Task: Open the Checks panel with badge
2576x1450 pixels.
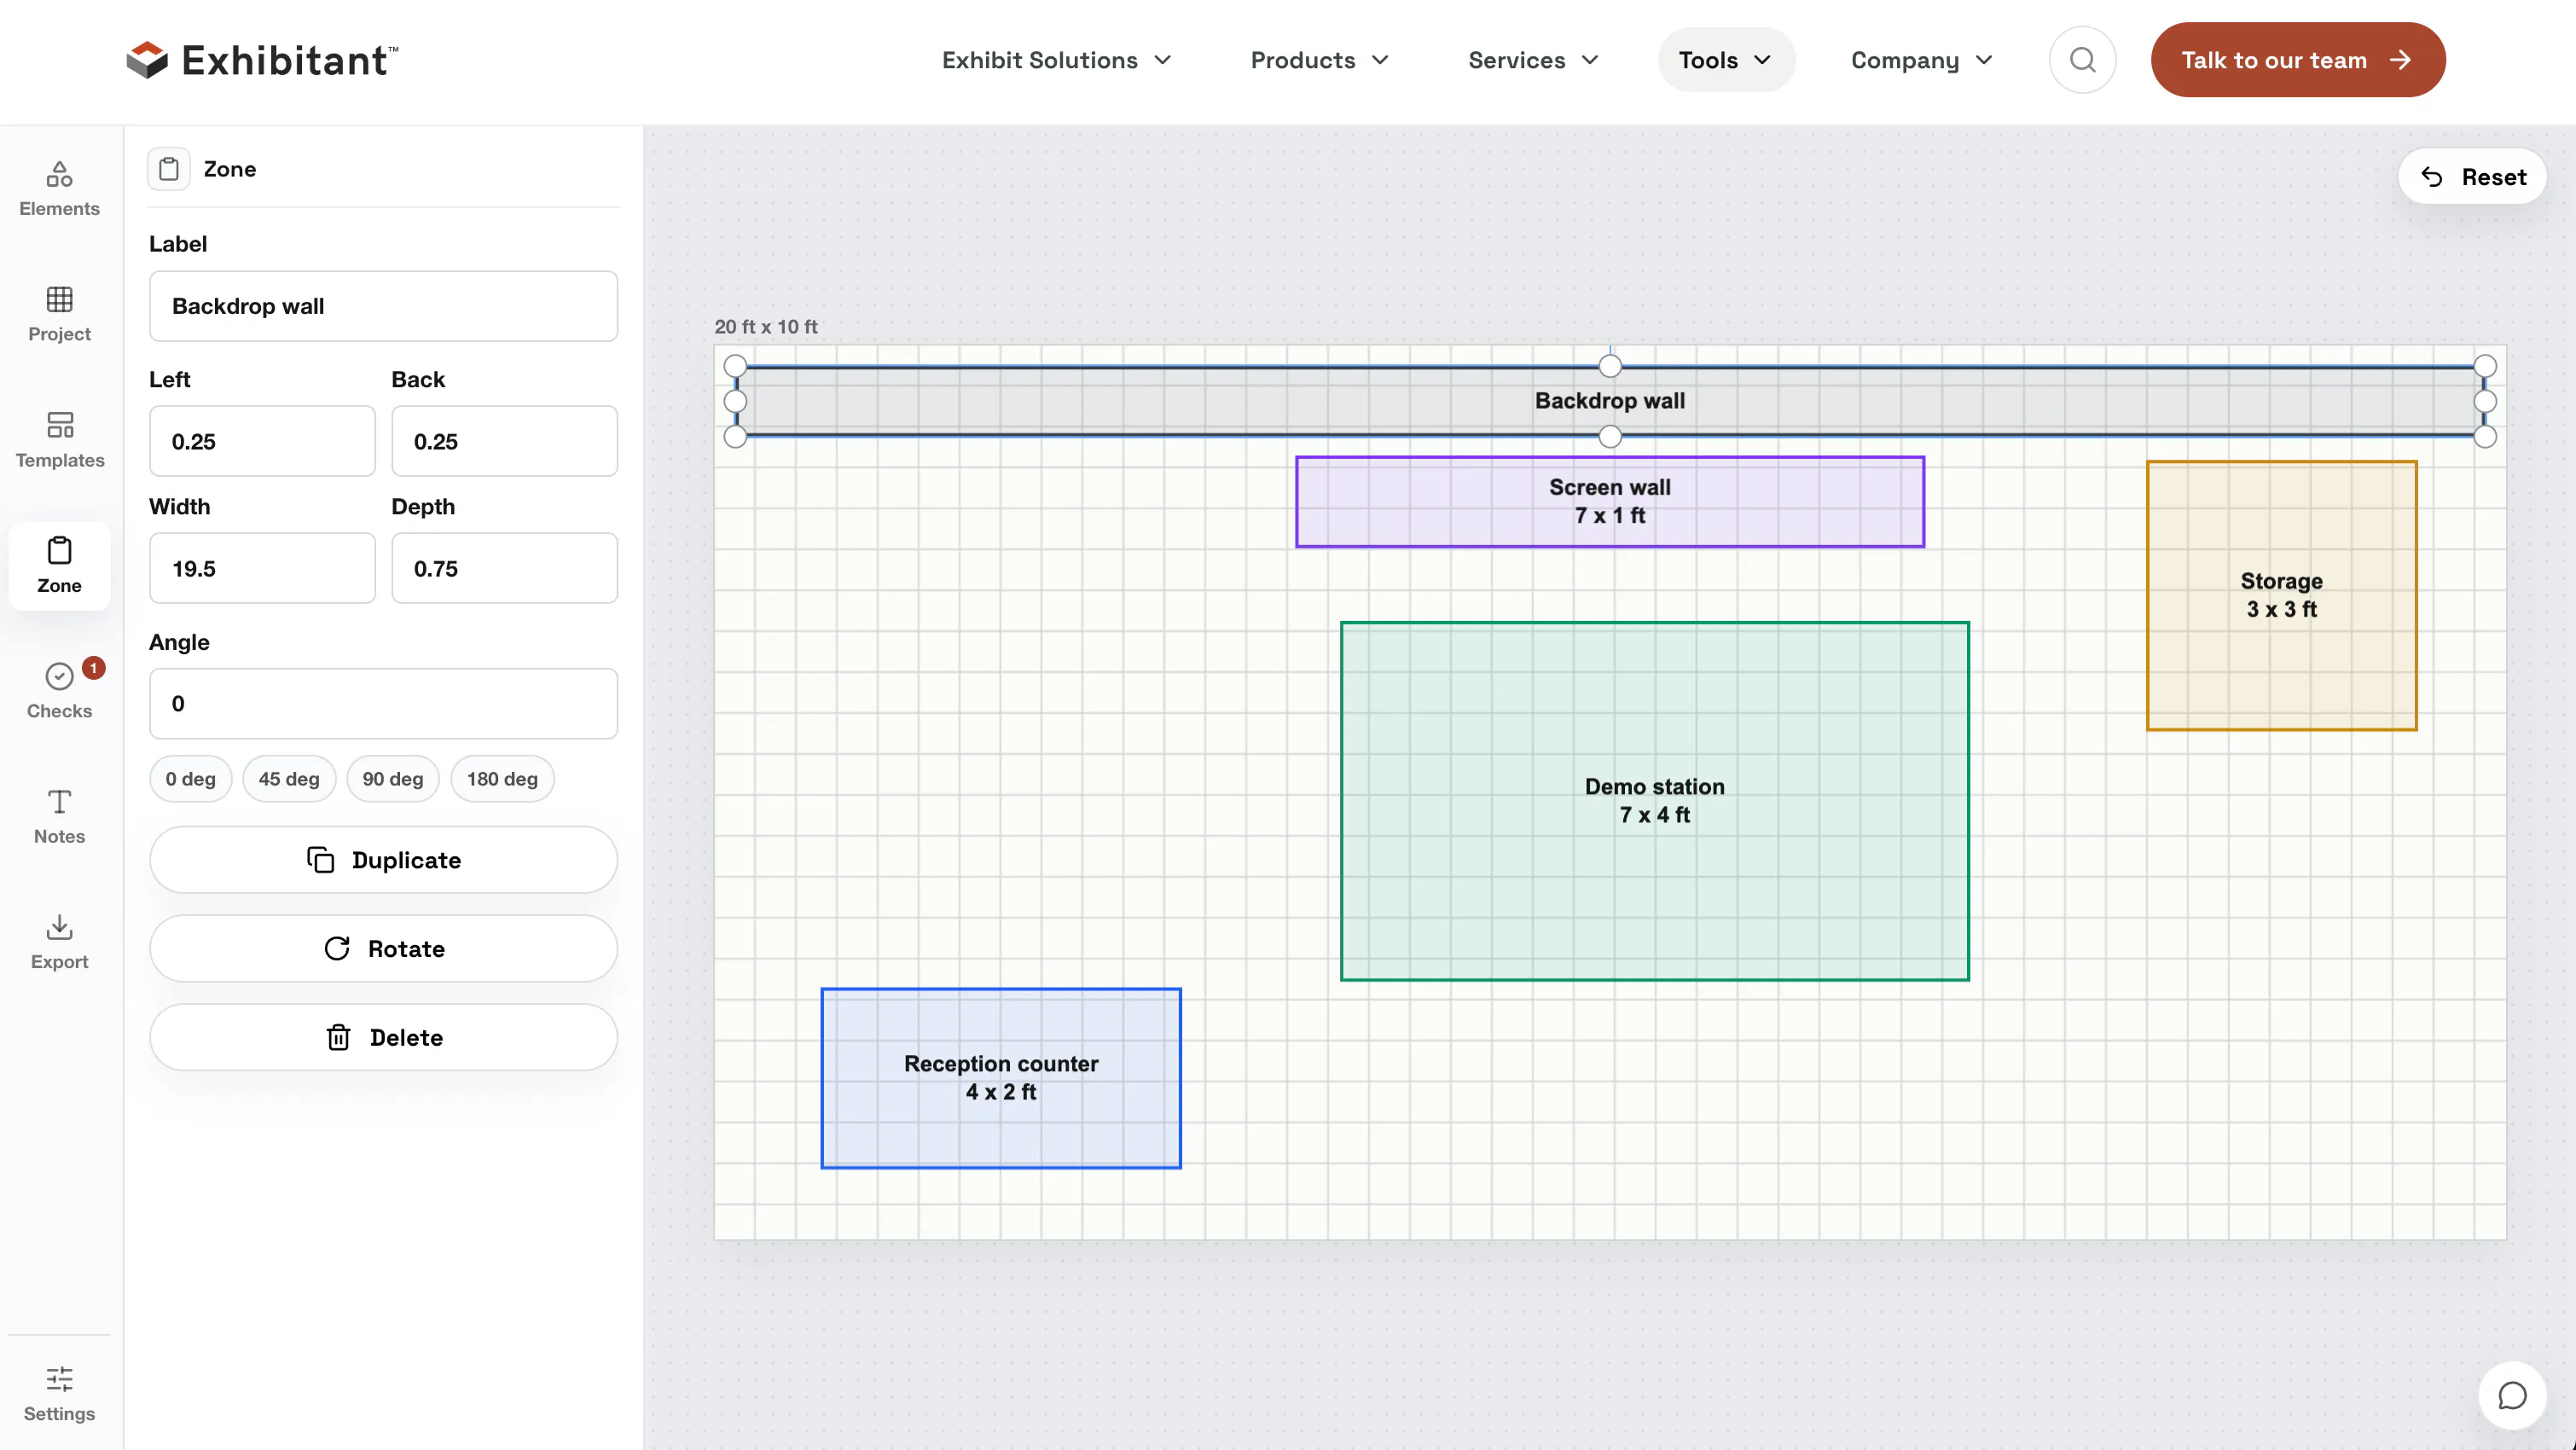Action: pos(59,691)
